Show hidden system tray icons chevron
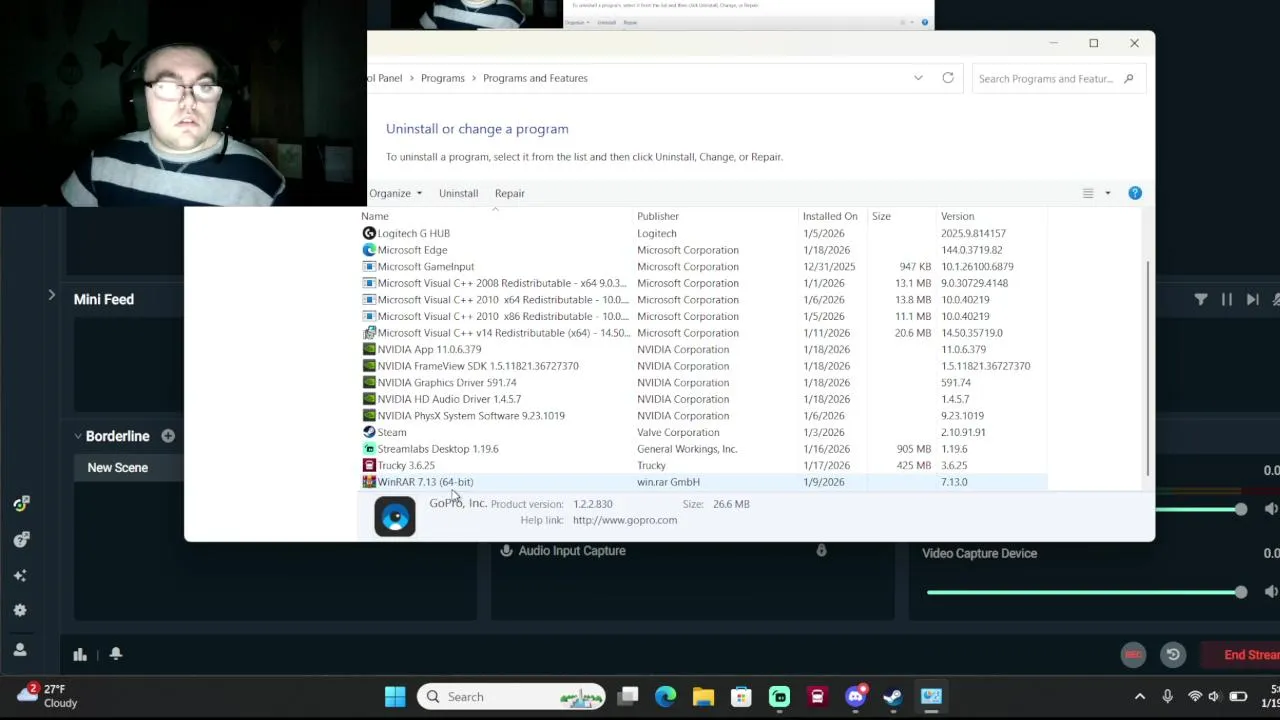 [1139, 697]
